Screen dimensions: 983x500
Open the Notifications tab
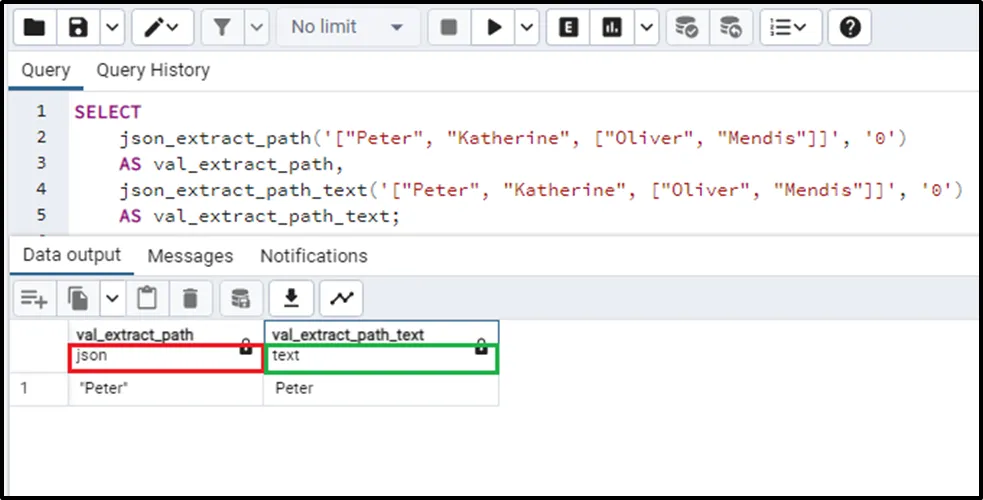[313, 256]
